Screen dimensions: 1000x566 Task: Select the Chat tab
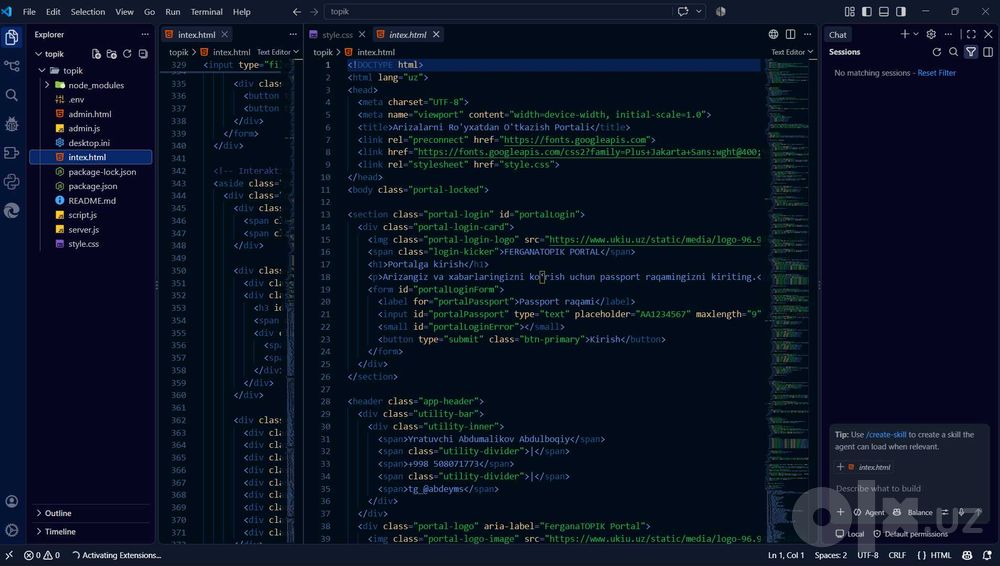coord(837,34)
